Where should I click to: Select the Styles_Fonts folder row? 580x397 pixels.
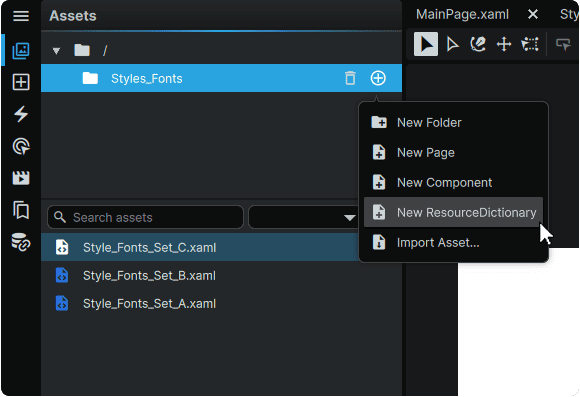(x=221, y=78)
